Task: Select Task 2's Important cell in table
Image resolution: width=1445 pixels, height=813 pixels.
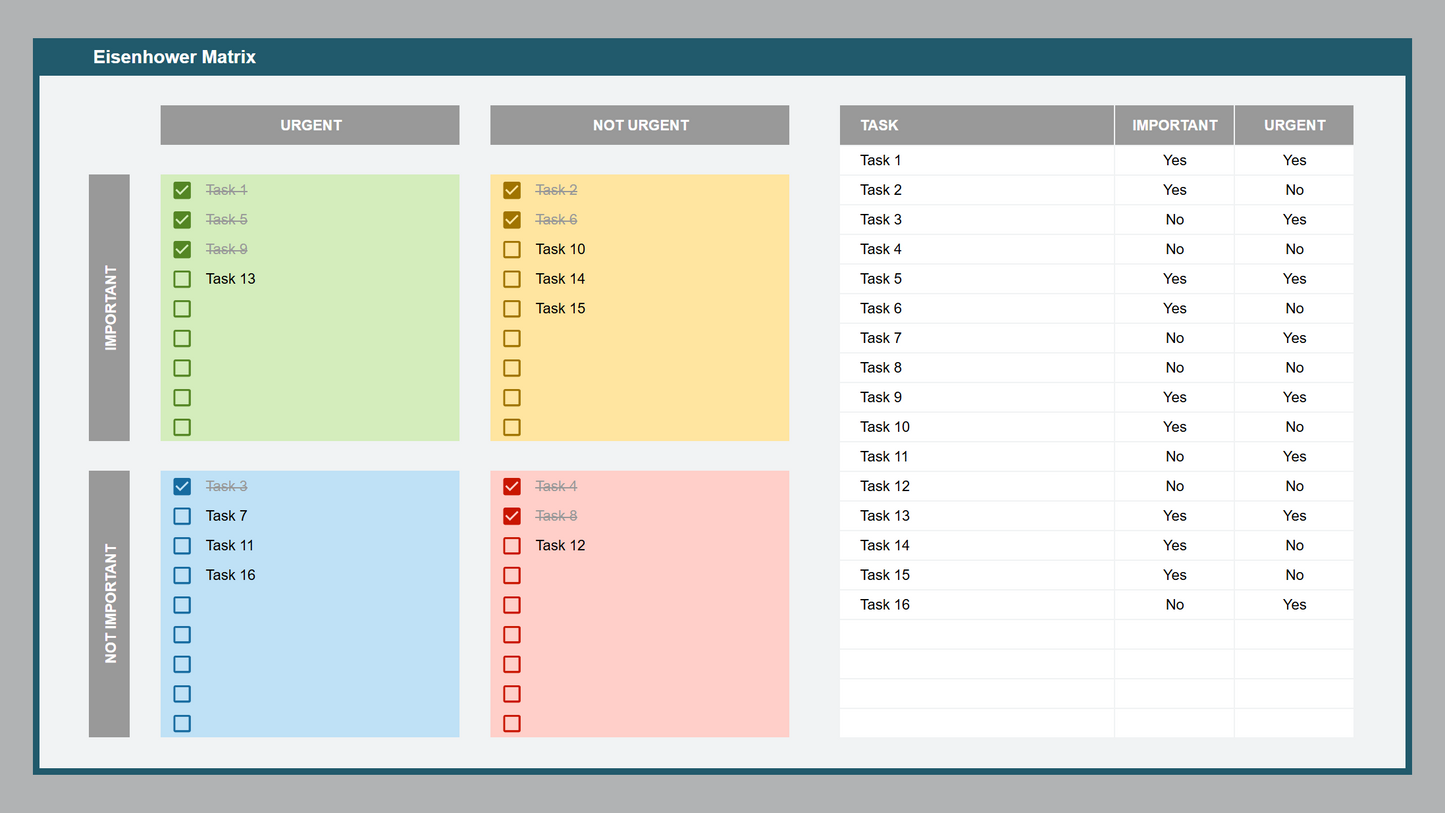Action: pyautogui.click(x=1174, y=190)
